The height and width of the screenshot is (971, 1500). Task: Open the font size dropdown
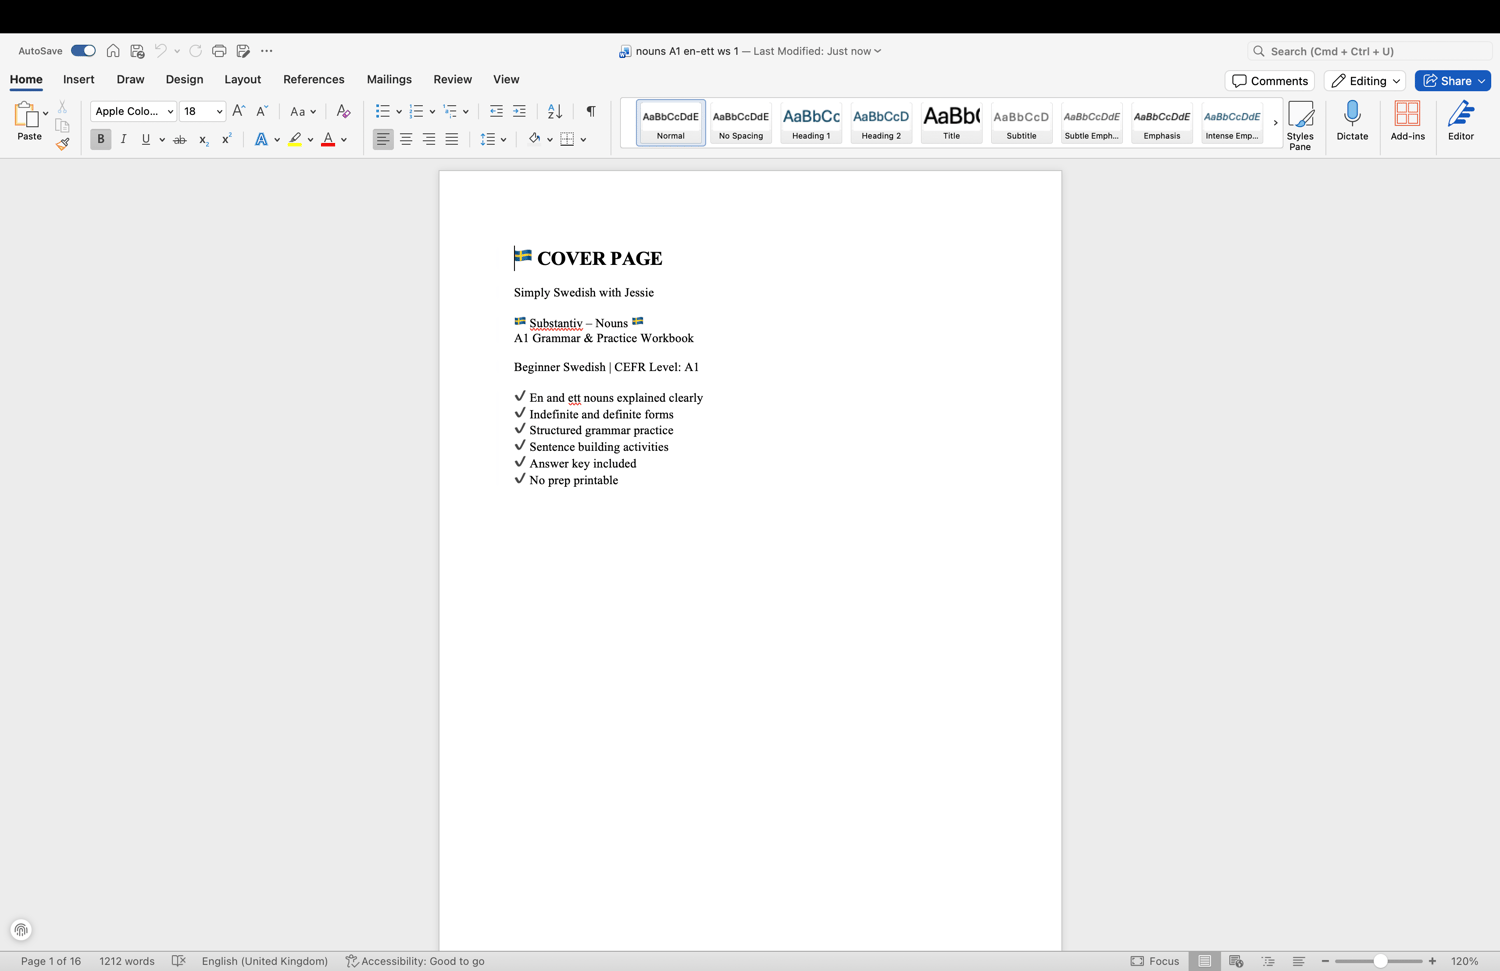[219, 112]
